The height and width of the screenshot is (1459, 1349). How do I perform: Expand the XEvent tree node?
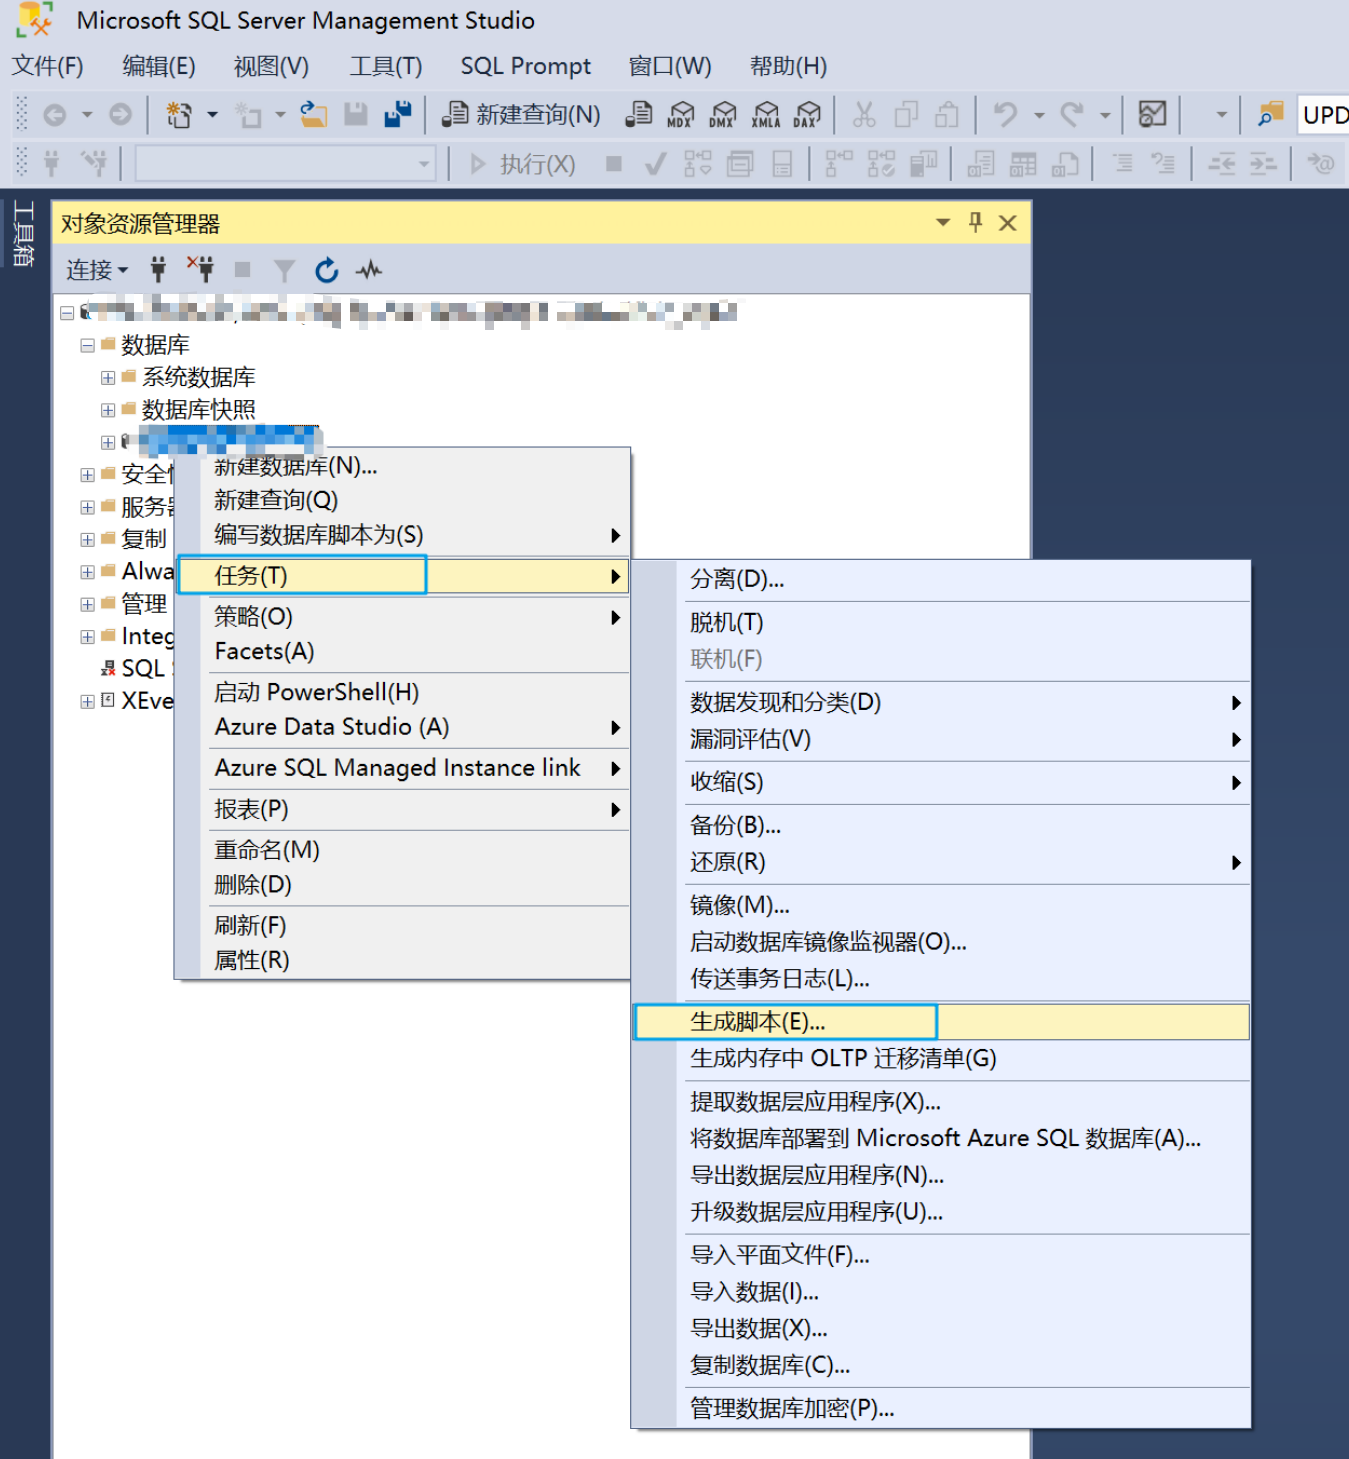[88, 701]
